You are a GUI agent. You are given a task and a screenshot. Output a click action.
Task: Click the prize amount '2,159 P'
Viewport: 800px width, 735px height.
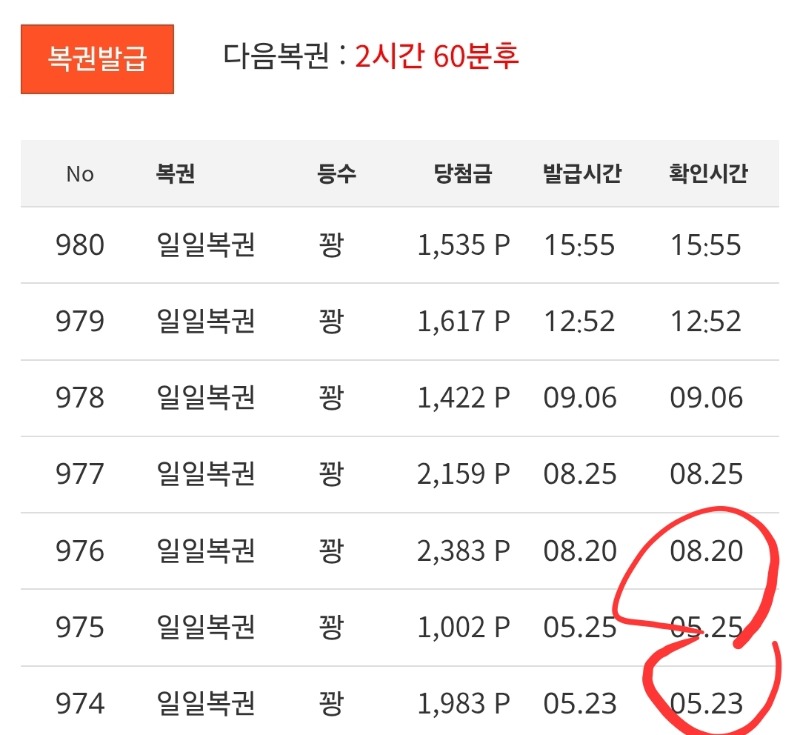point(463,475)
